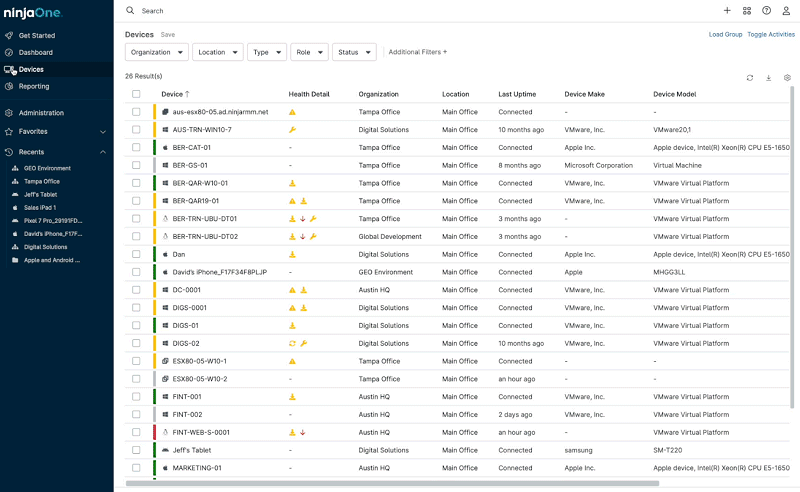The width and height of the screenshot is (800, 492).
Task: Open the Role filter dropdown
Action: (x=309, y=52)
